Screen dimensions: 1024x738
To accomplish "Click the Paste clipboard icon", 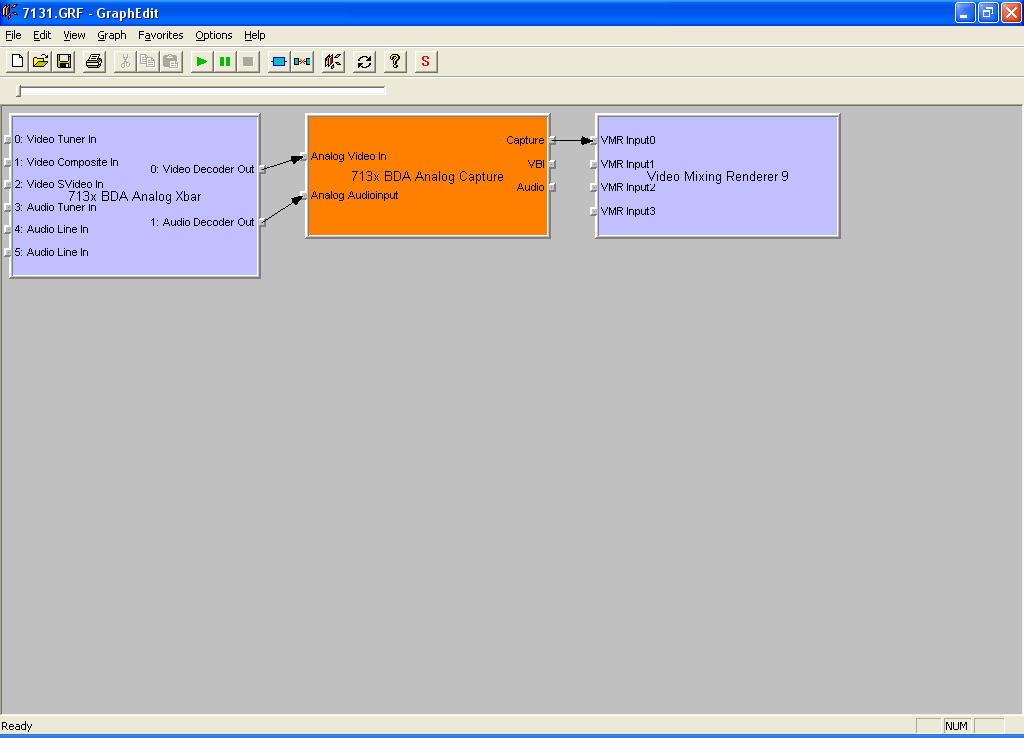I will (171, 61).
